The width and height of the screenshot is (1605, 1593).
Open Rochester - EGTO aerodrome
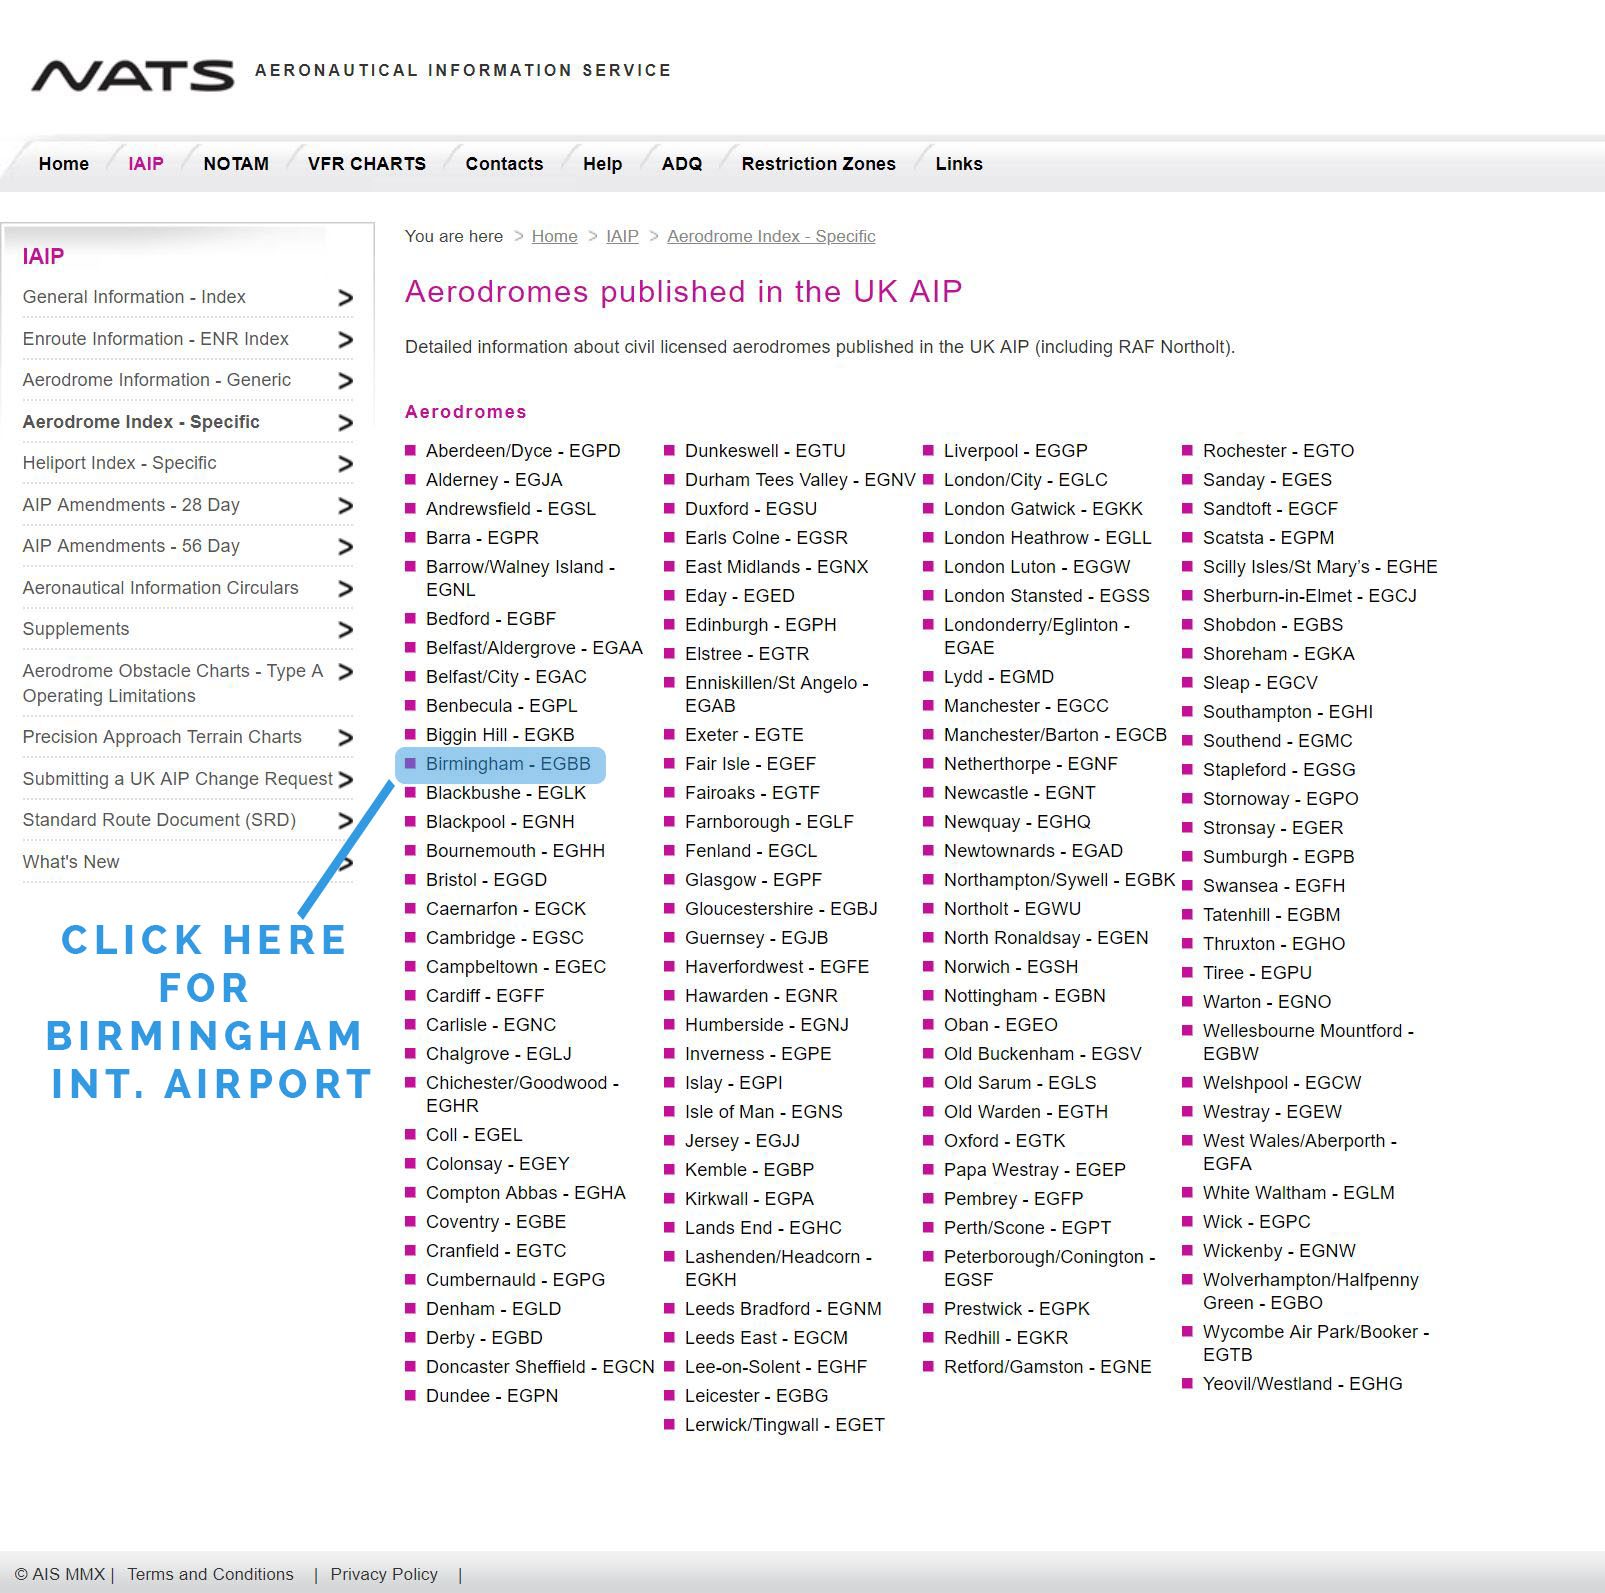tap(1278, 451)
